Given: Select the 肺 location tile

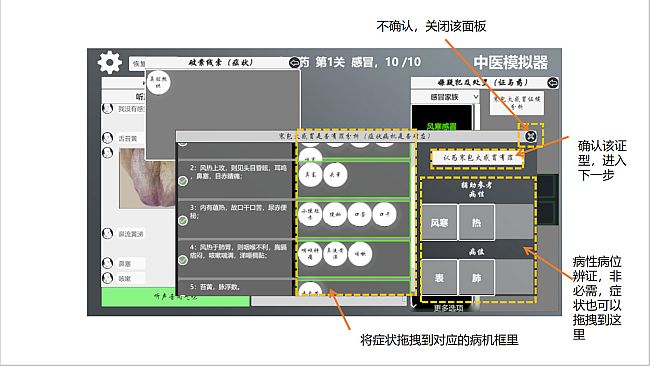Looking at the screenshot, I should (x=477, y=278).
